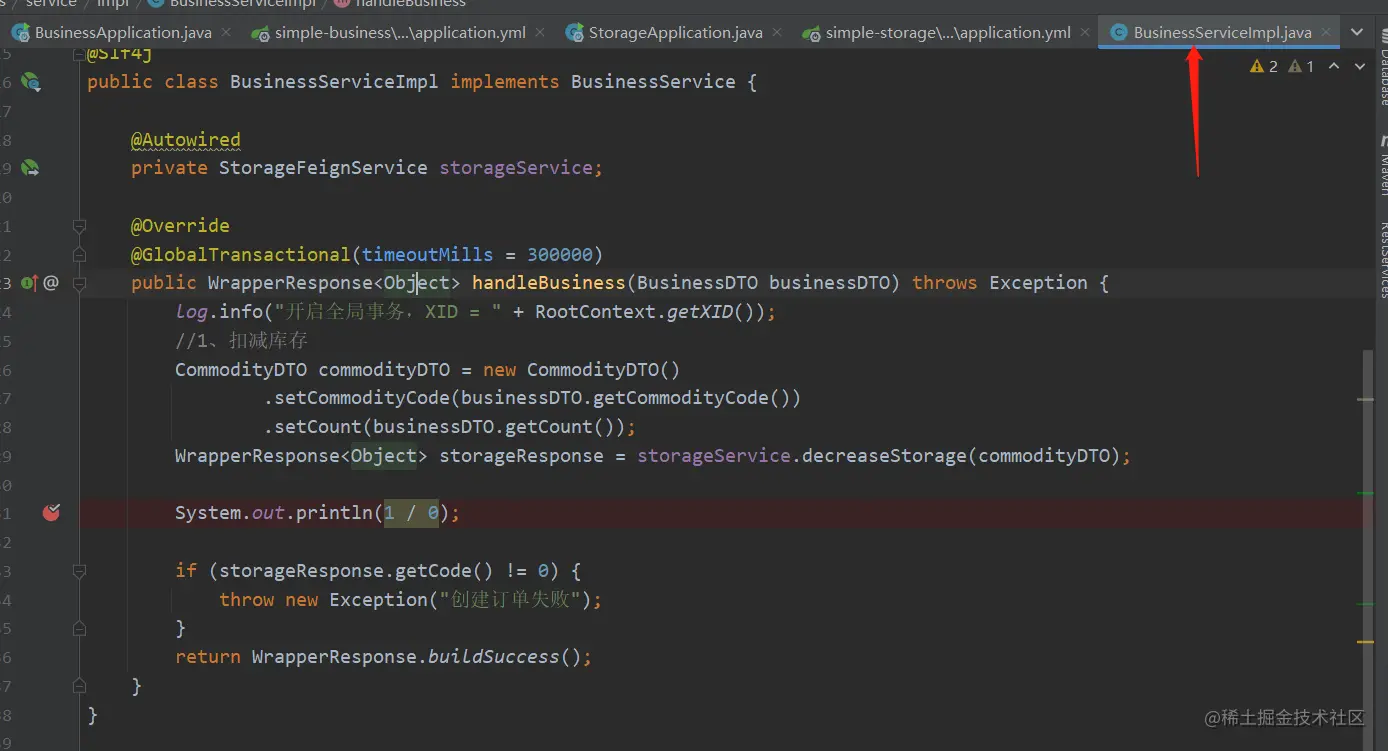Click the weak warning count indicator
The image size is (1388, 751).
point(1301,66)
